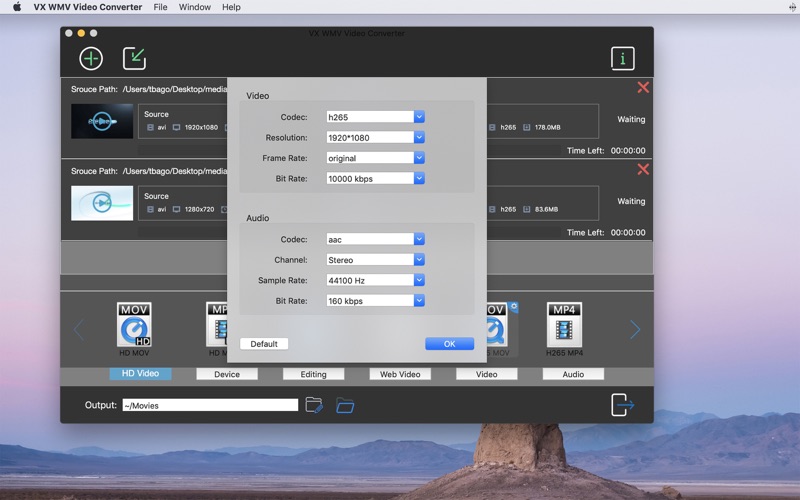Click thumbnail of first 1920x1080 video
800x500 pixels.
click(102, 121)
